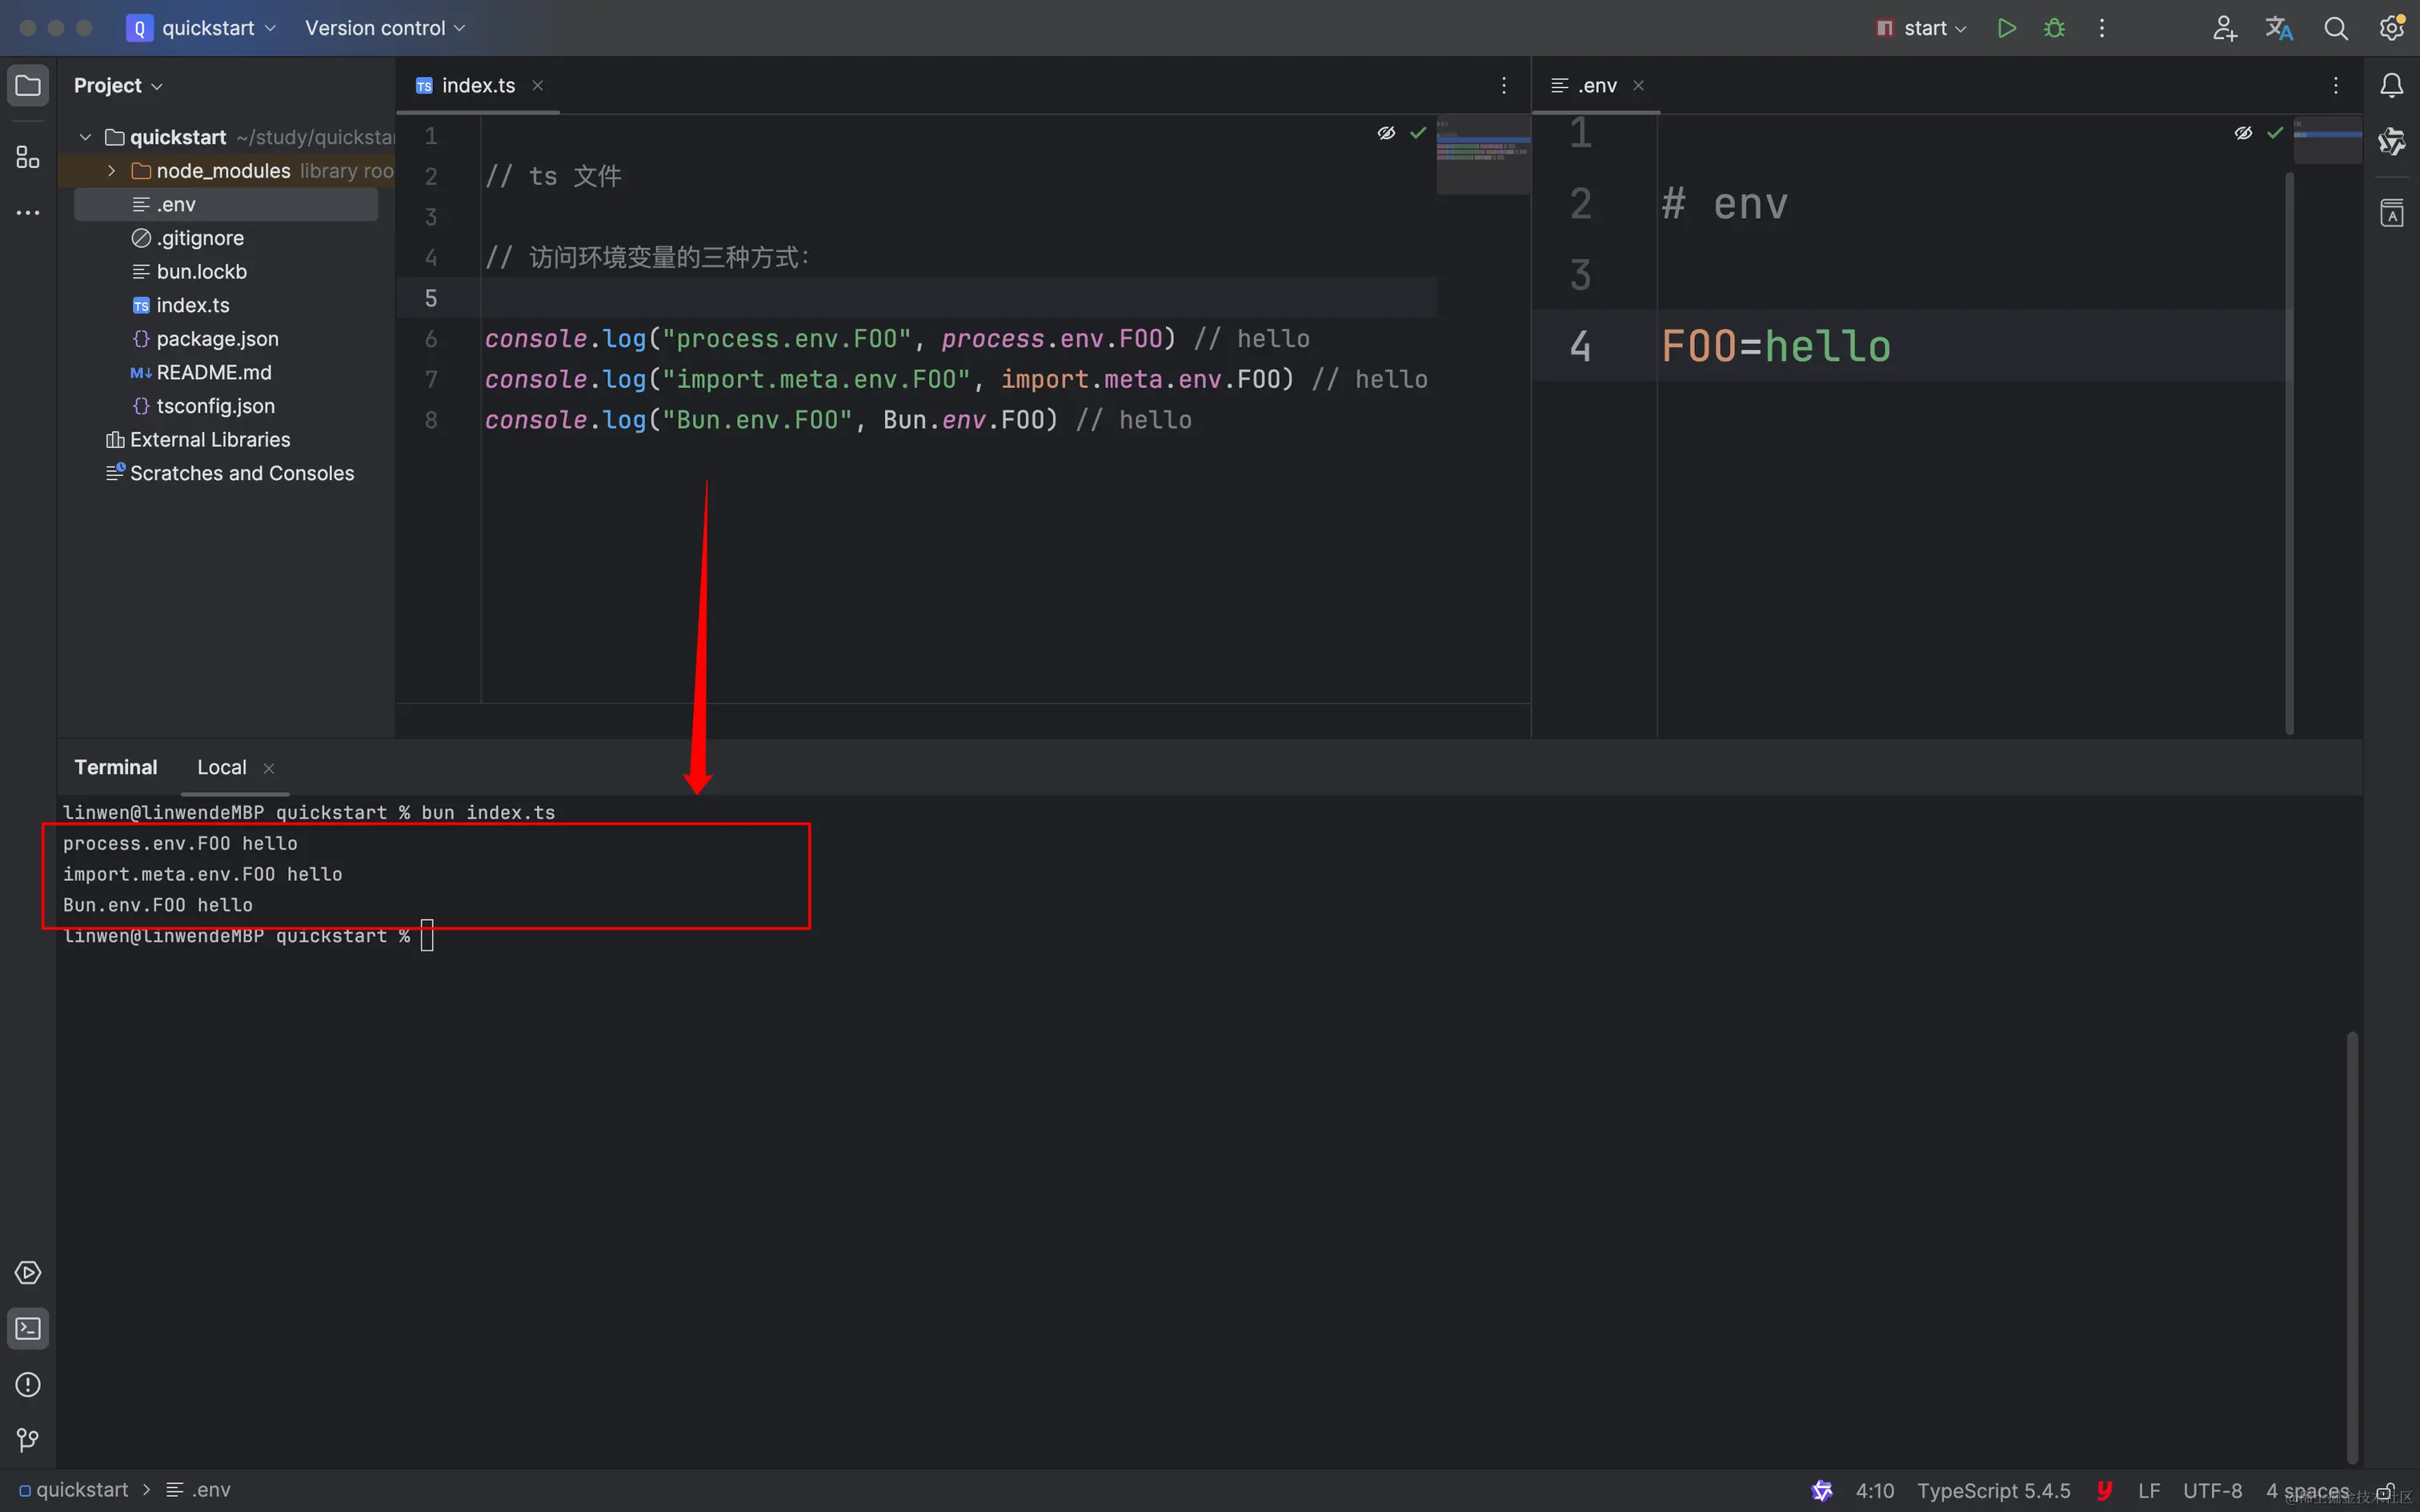2420x1512 pixels.
Task: Click the translate icon in the toolbar
Action: (2279, 28)
